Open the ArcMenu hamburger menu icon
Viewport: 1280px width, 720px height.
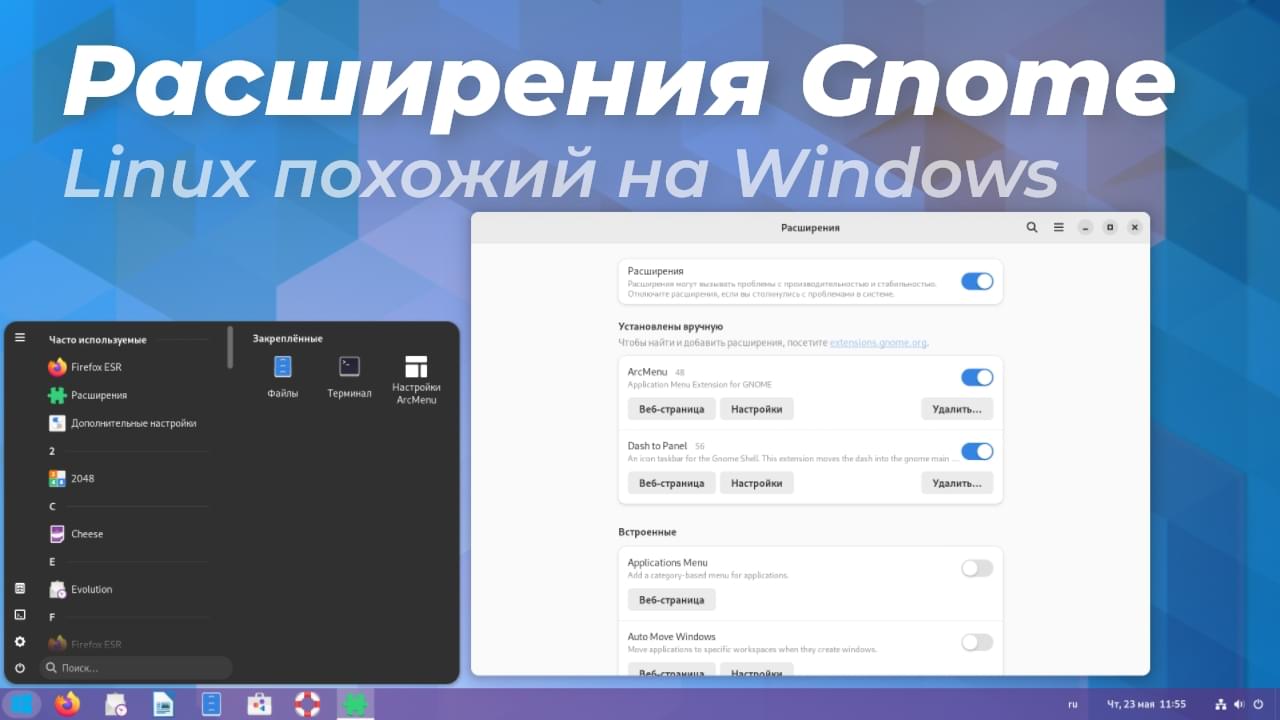(x=20, y=338)
